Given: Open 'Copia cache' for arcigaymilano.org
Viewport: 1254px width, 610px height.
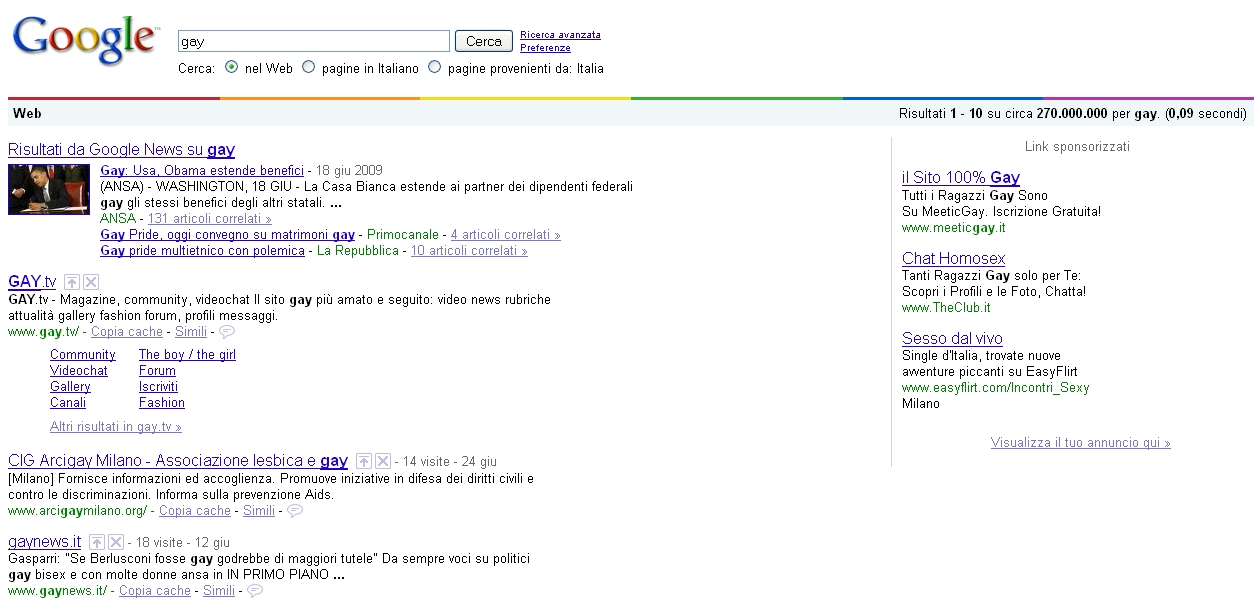Looking at the screenshot, I should pyautogui.click(x=195, y=510).
